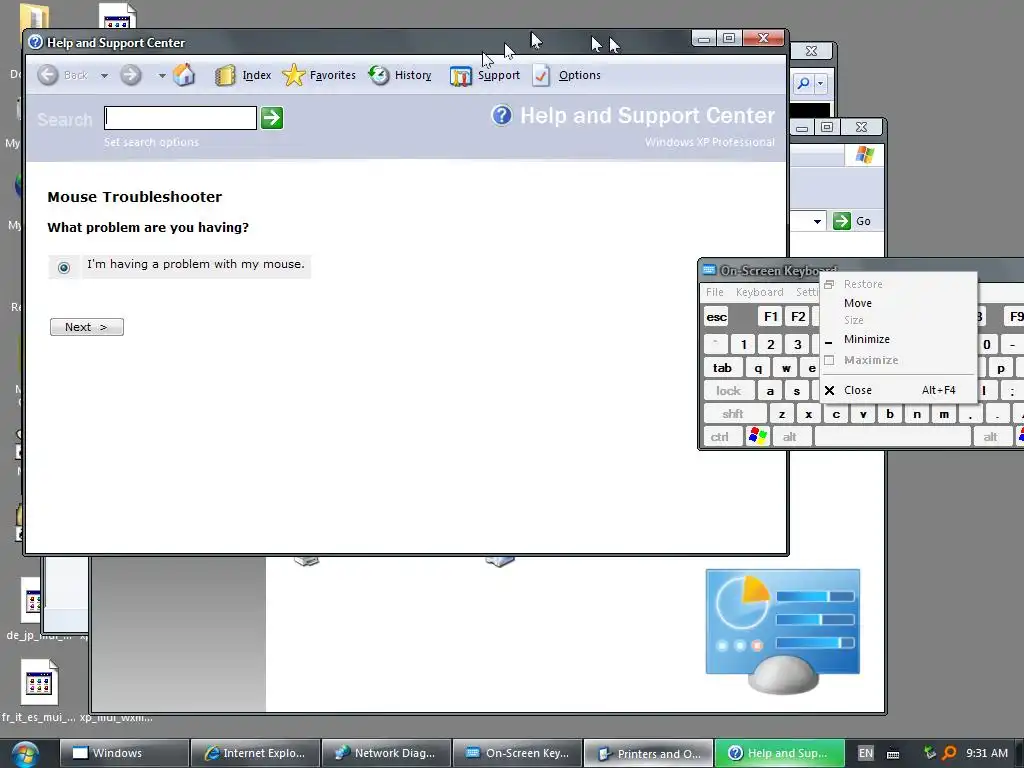Expand the address dropdown beside Go
The width and height of the screenshot is (1024, 768).
coord(817,221)
